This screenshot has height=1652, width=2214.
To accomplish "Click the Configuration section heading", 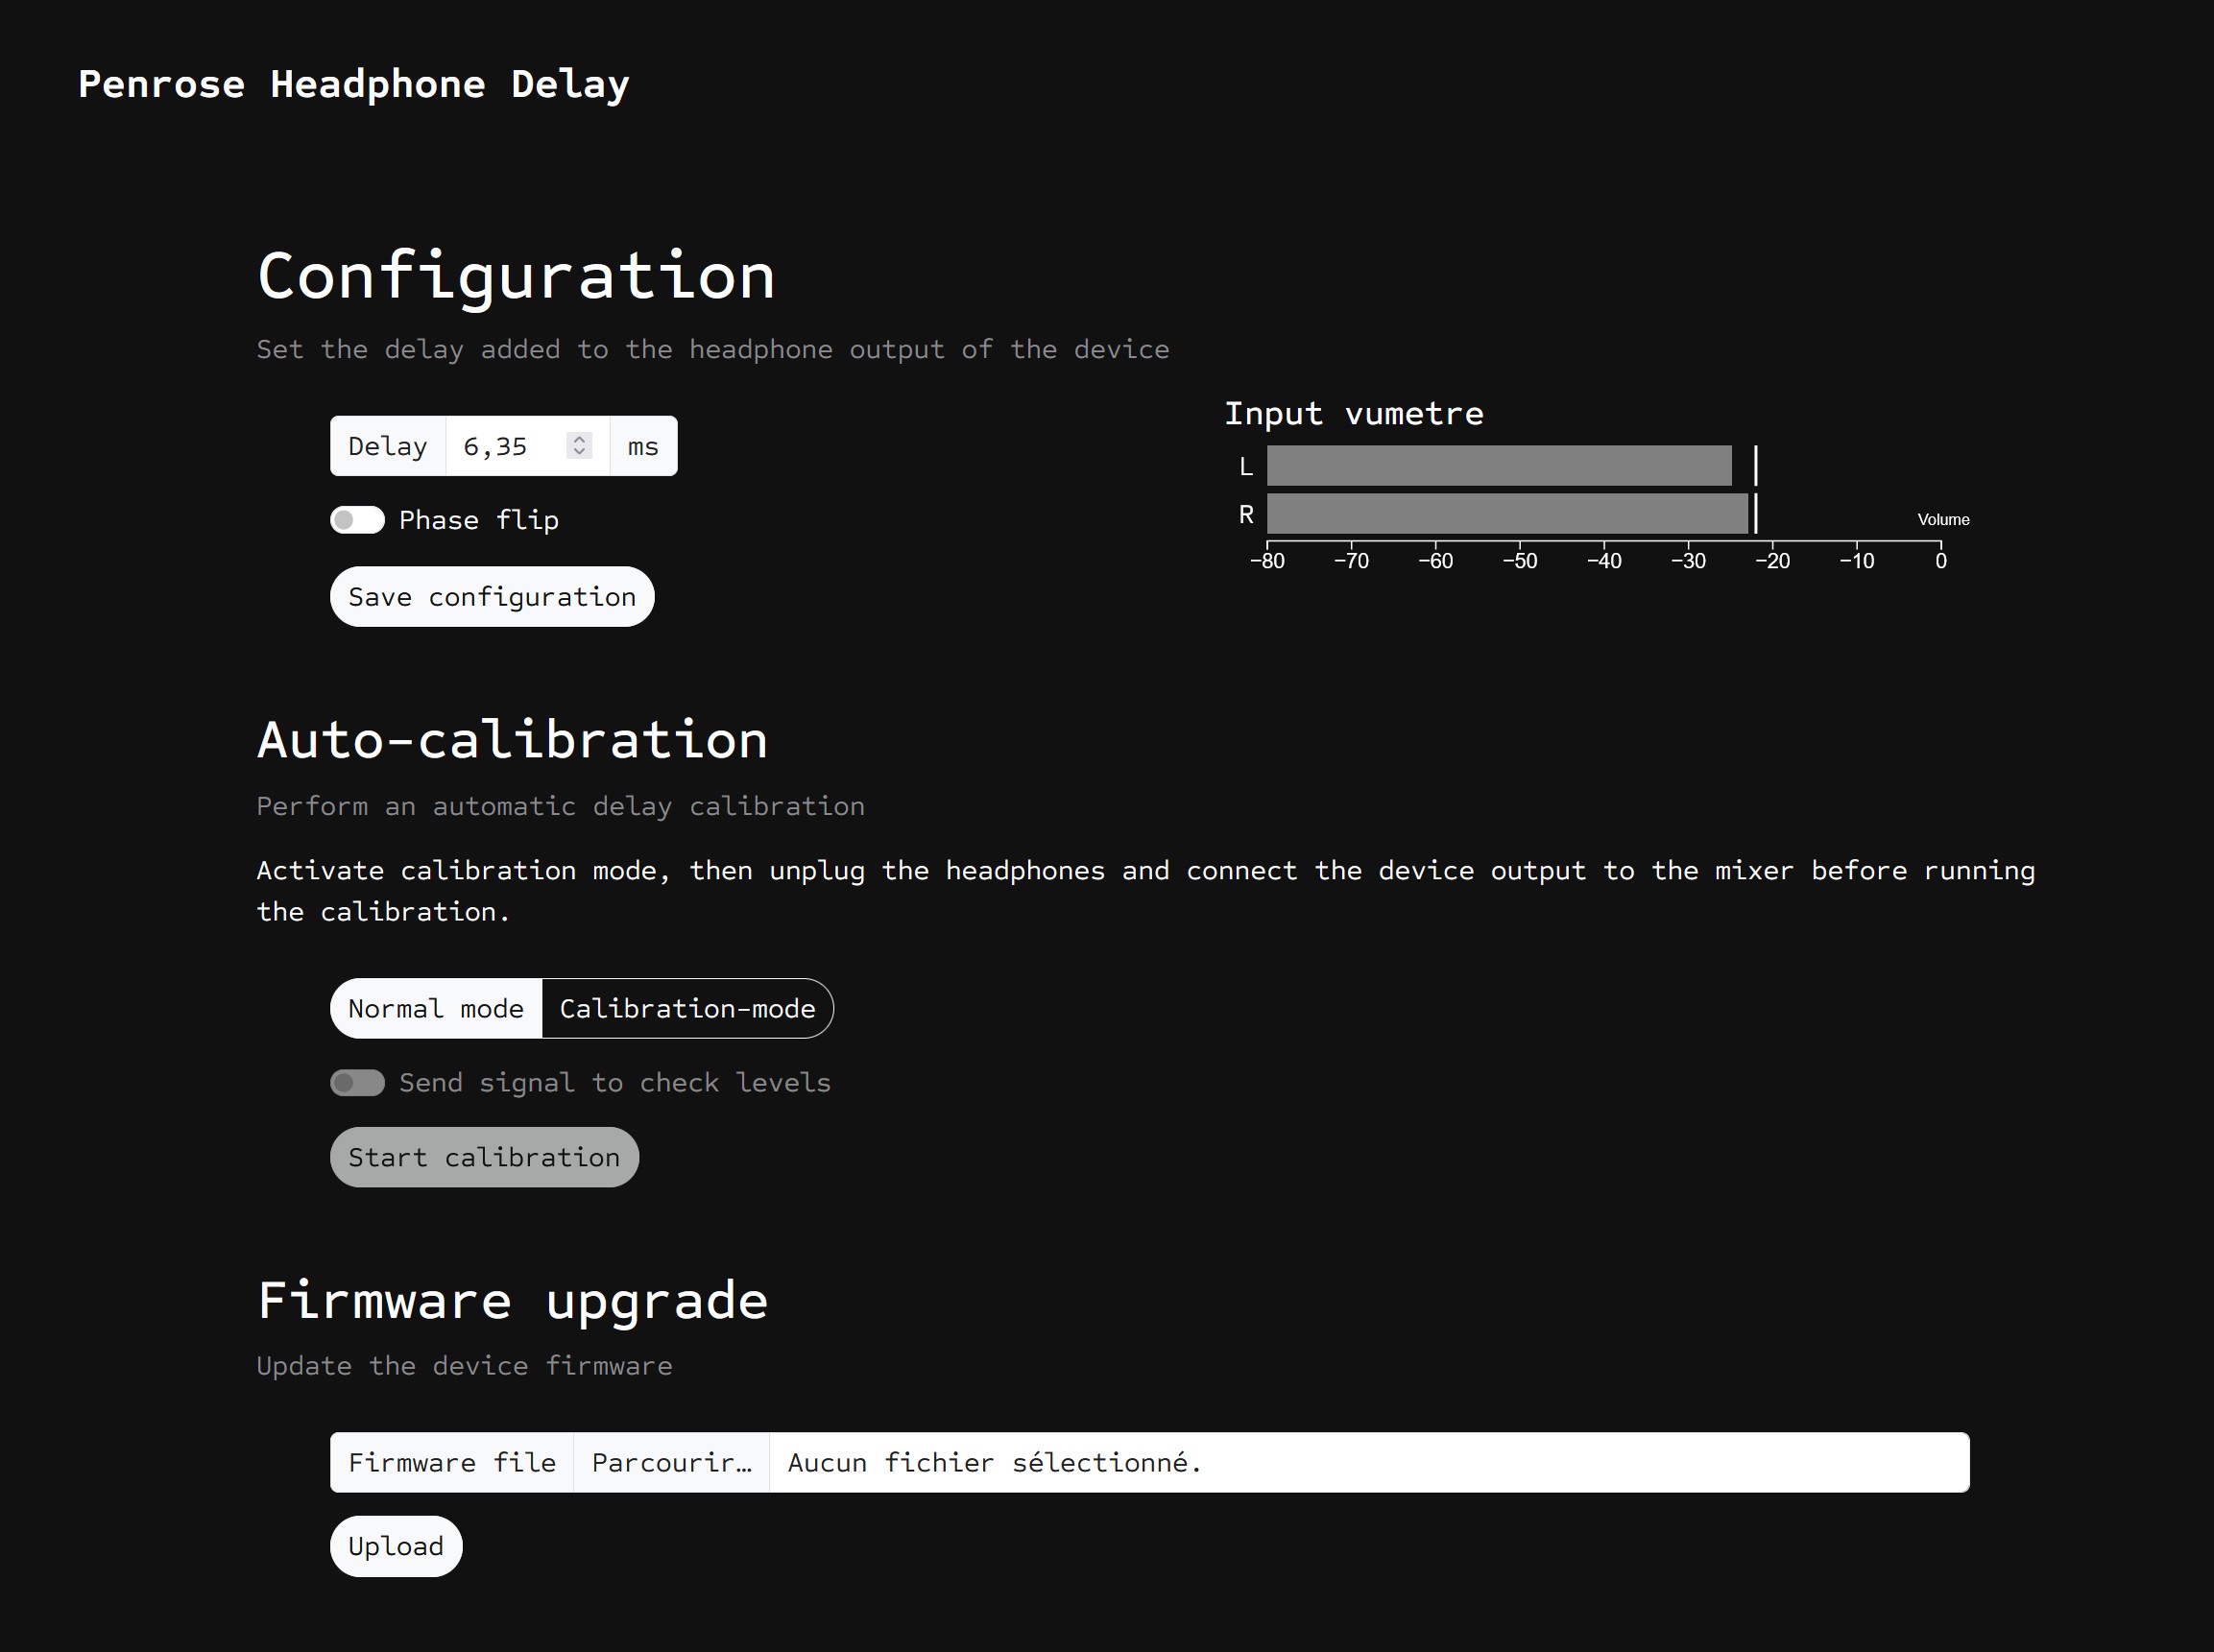I will pyautogui.click(x=515, y=276).
